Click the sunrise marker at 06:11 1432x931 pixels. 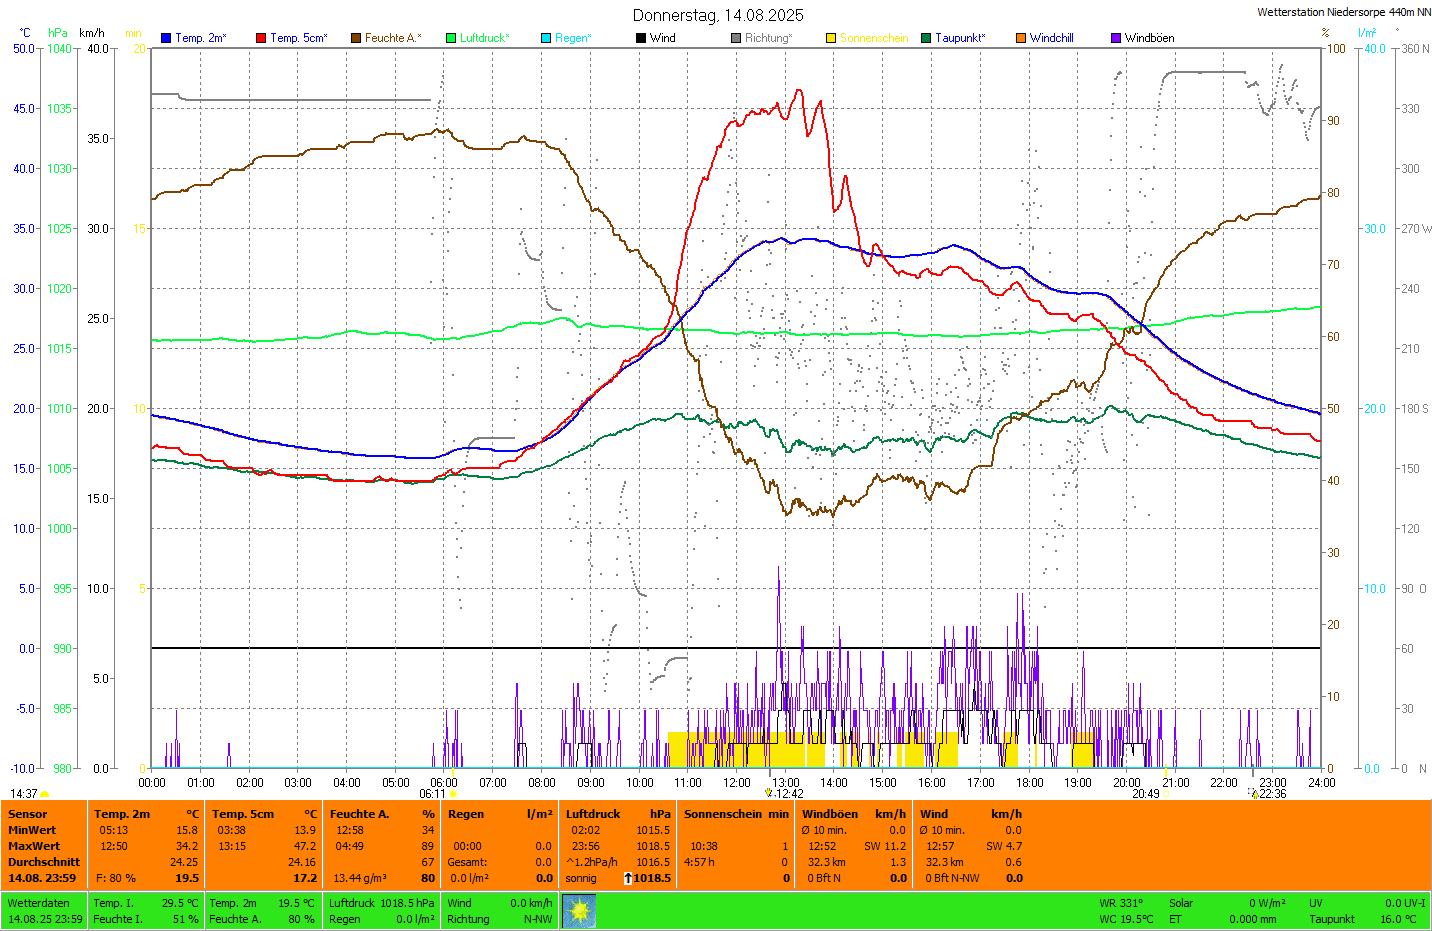[x=453, y=794]
